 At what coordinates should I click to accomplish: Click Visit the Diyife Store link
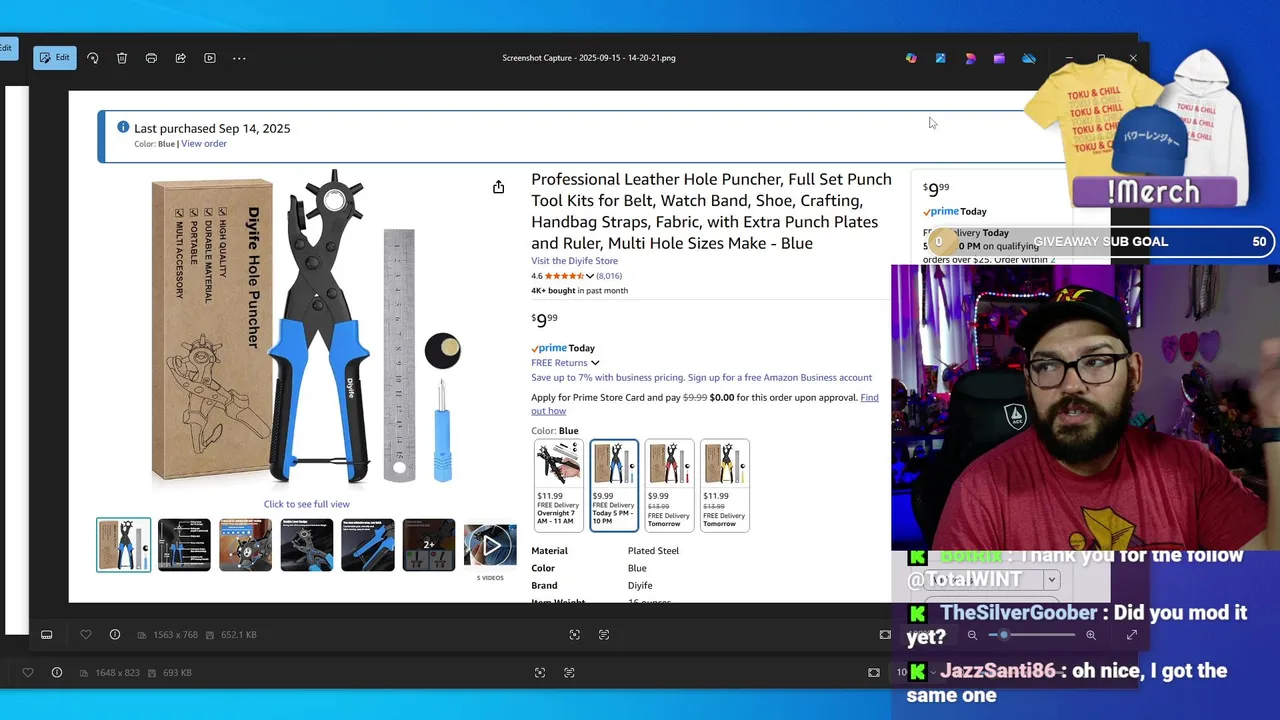click(574, 261)
